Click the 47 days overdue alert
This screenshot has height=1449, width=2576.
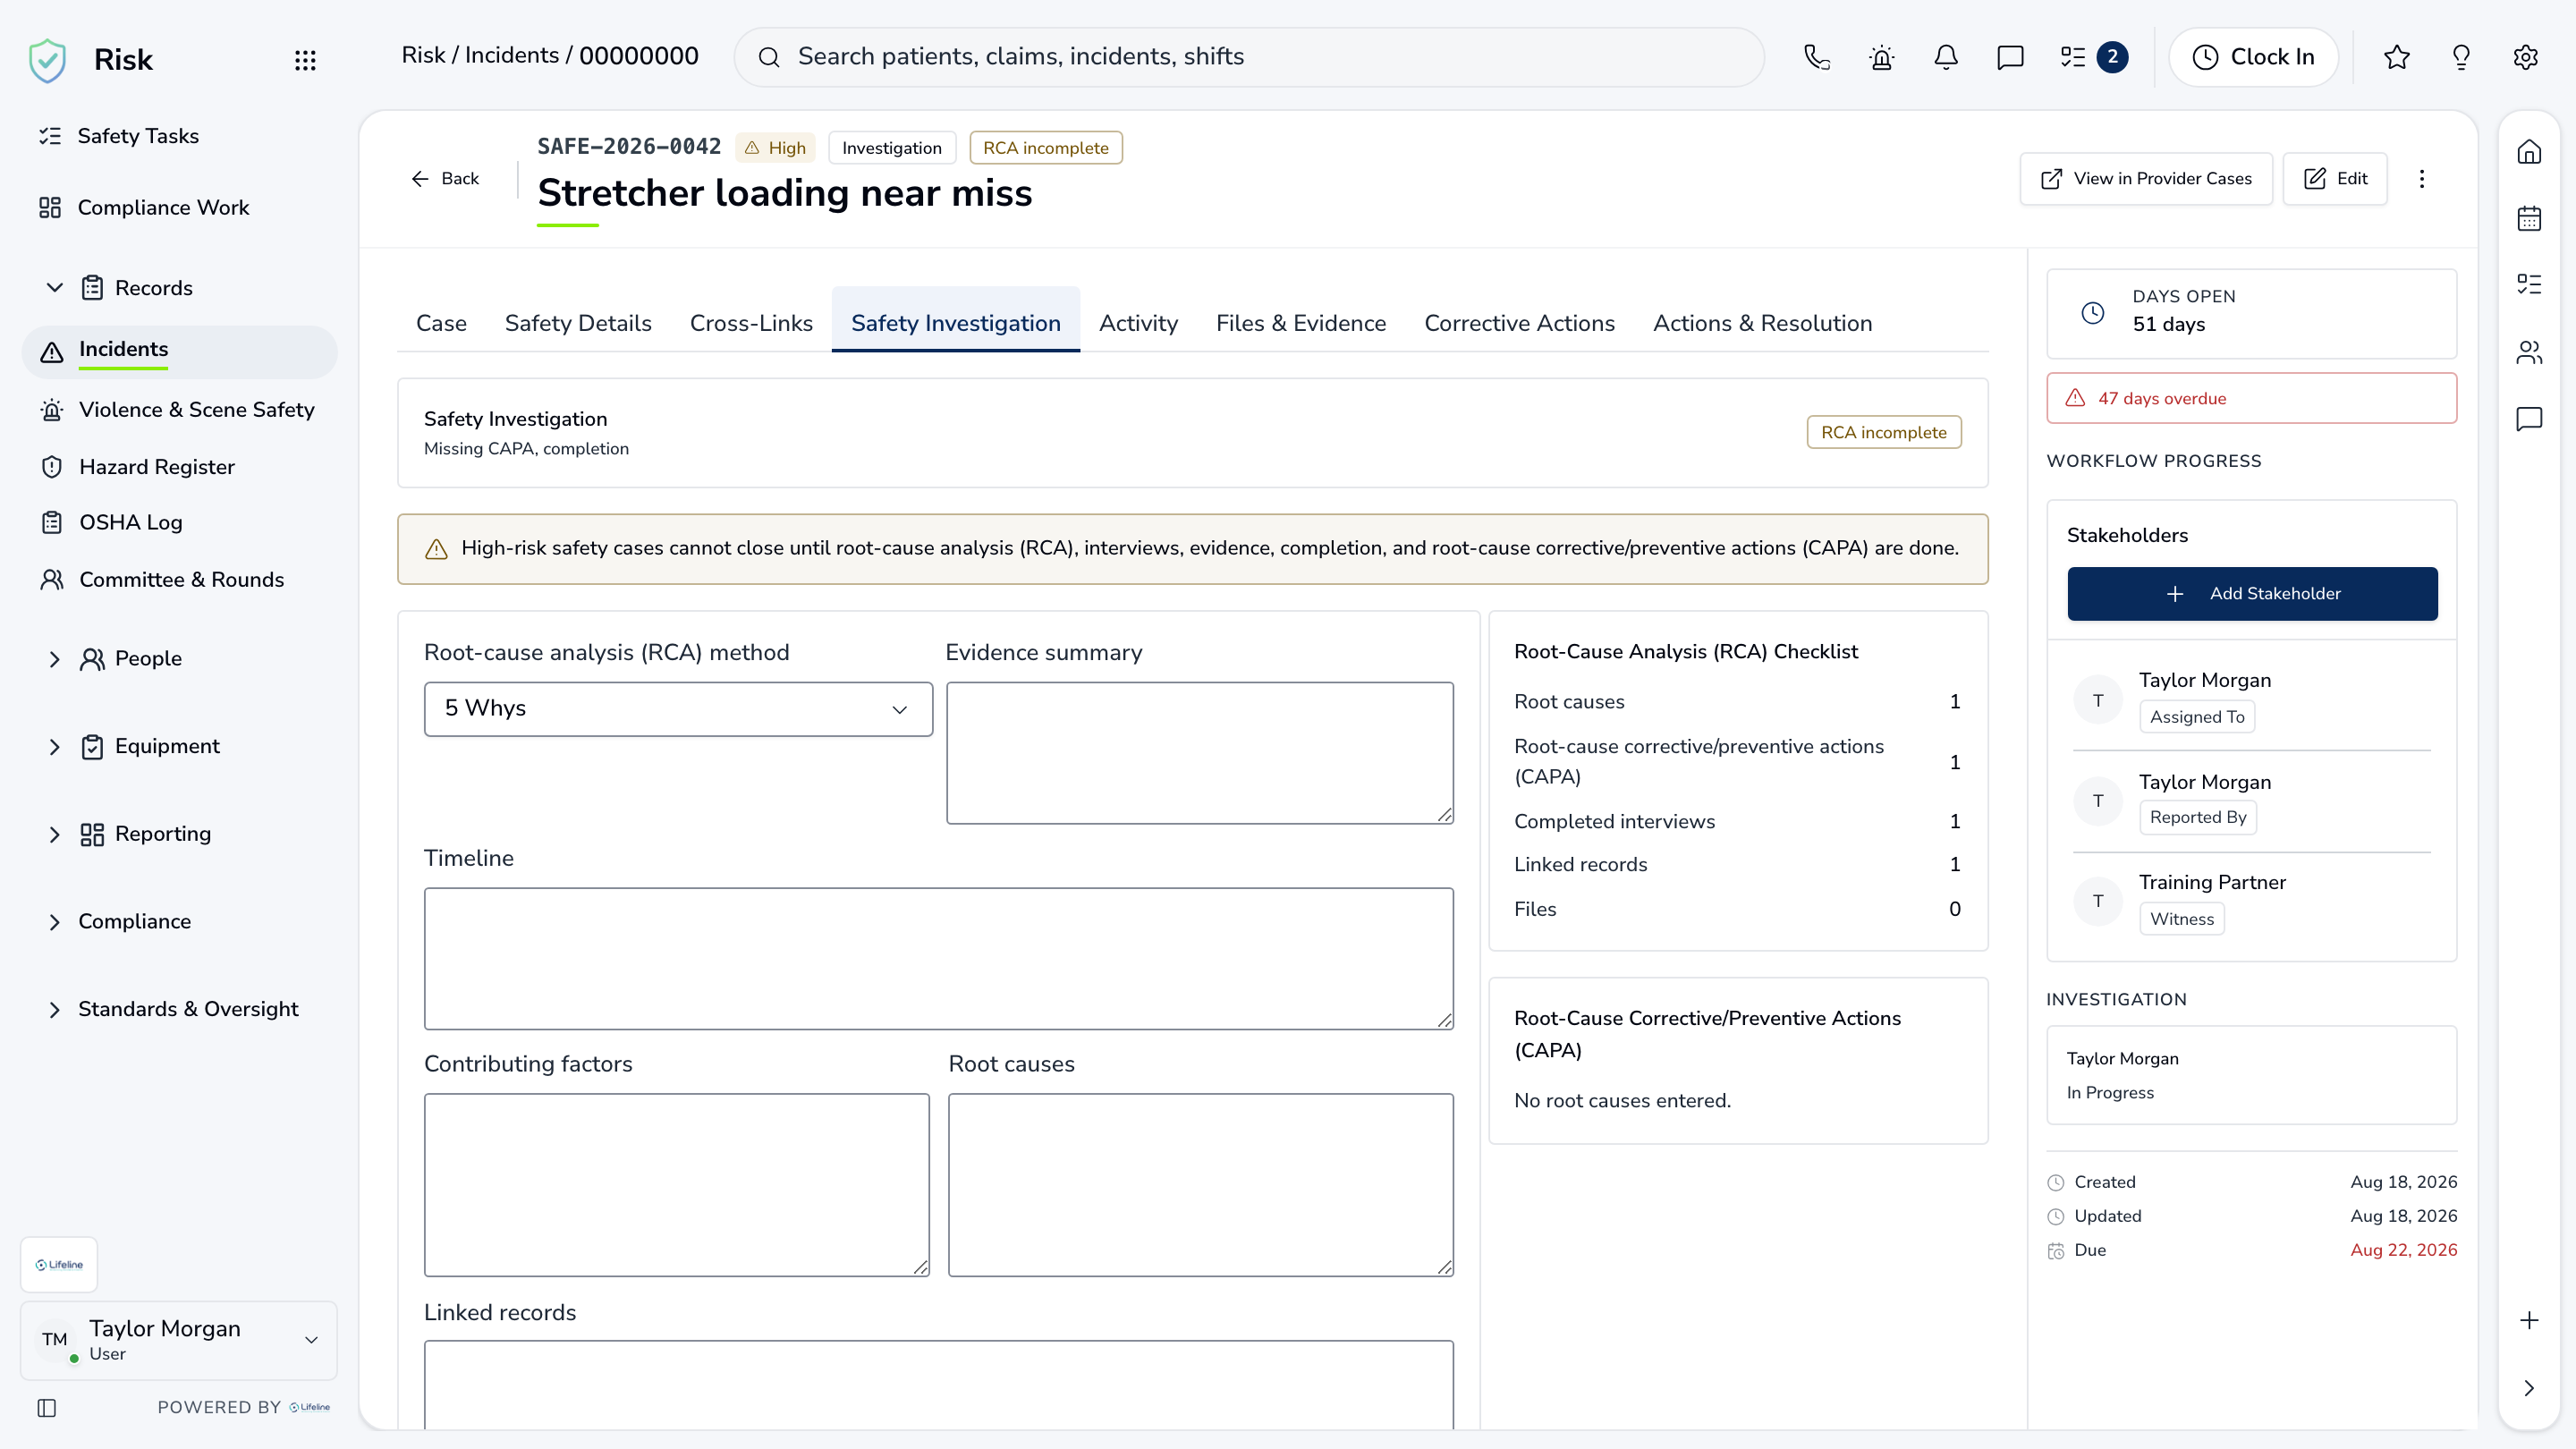click(2251, 399)
